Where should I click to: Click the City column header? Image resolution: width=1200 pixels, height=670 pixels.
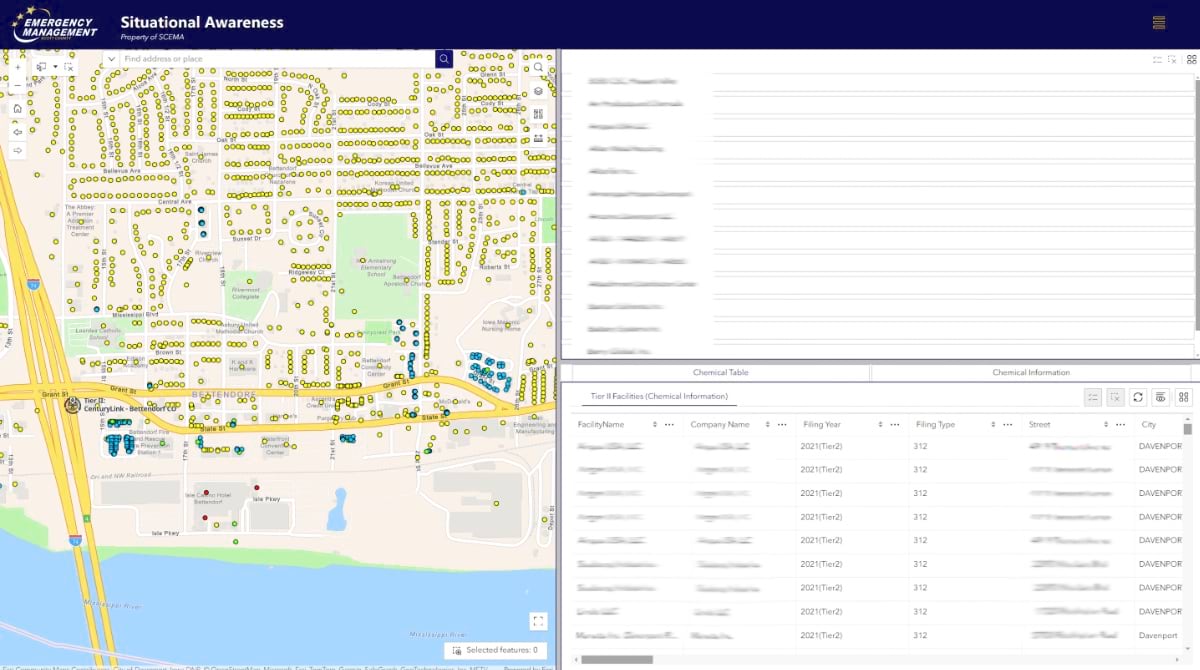pyautogui.click(x=1148, y=424)
